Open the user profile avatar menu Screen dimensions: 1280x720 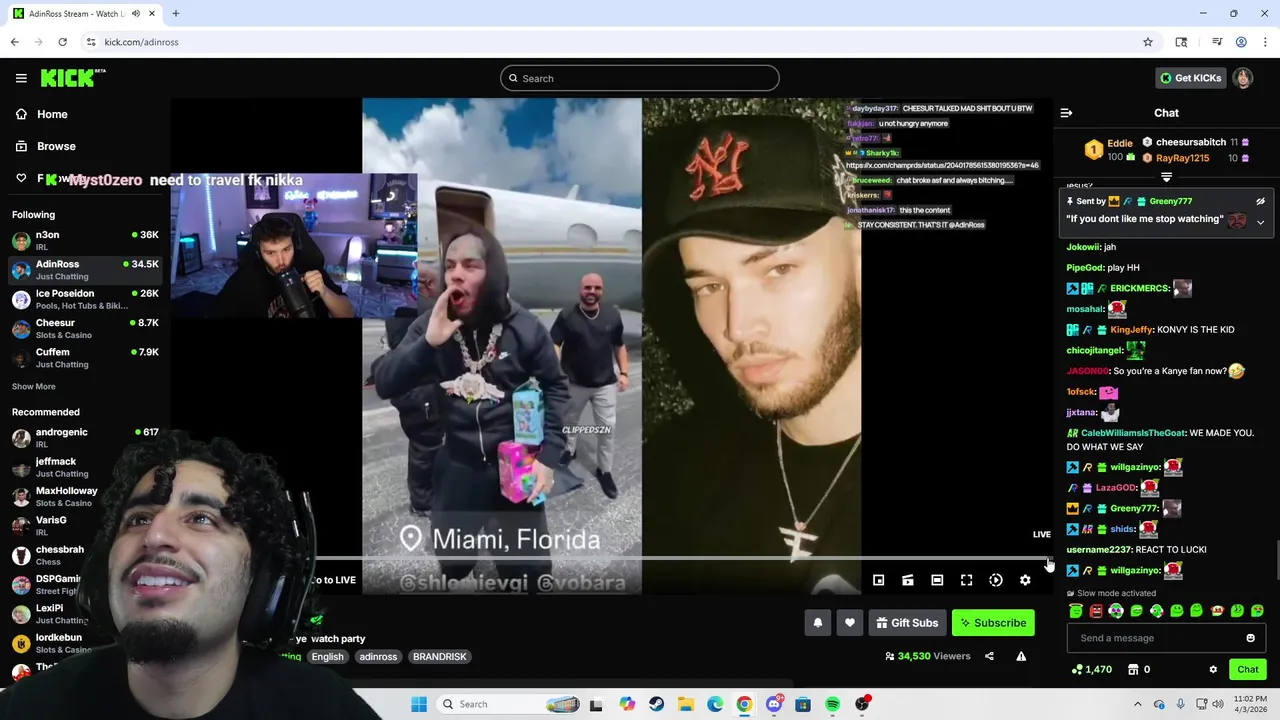pos(1242,78)
